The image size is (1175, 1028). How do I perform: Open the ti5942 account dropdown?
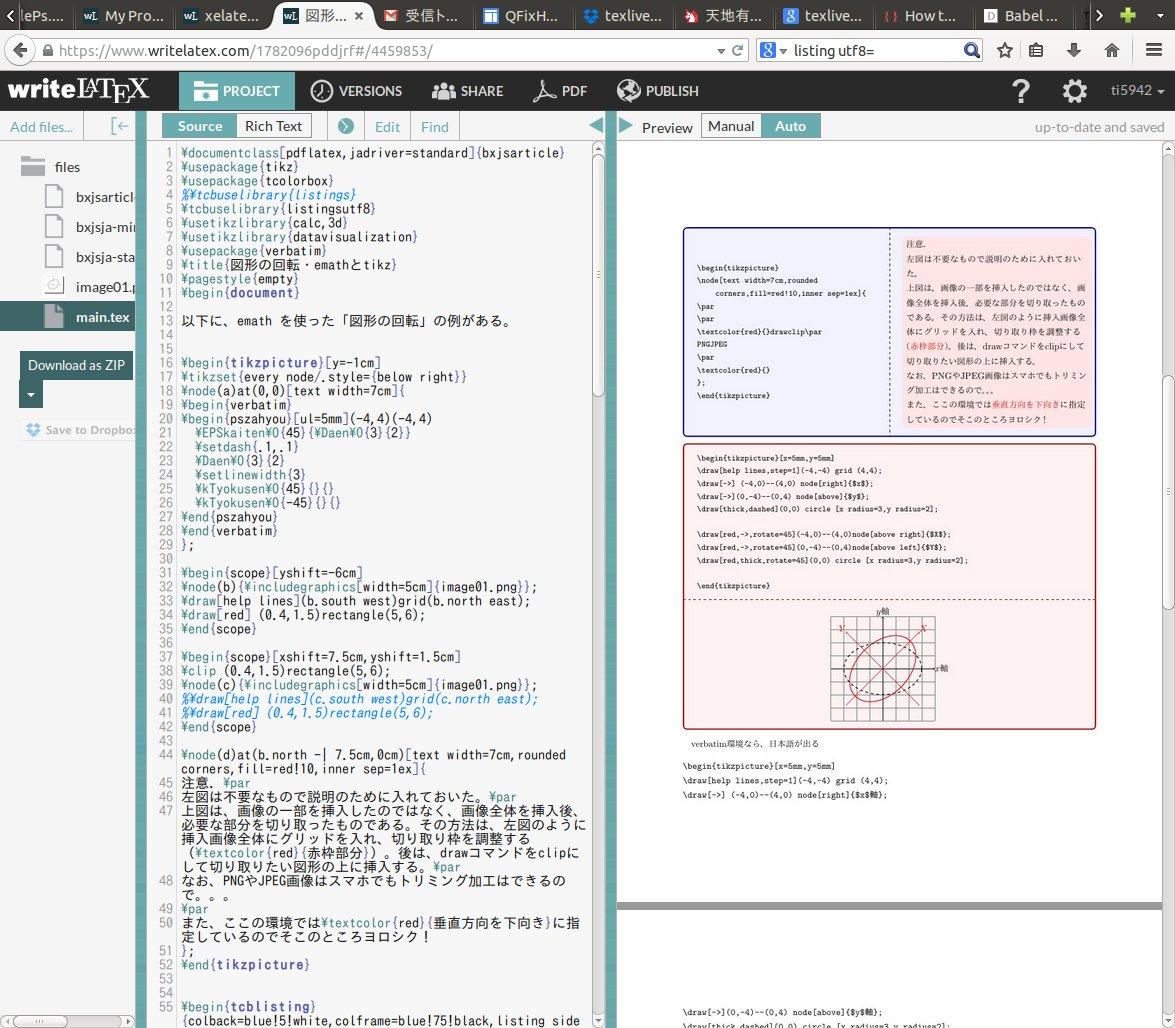(1137, 91)
